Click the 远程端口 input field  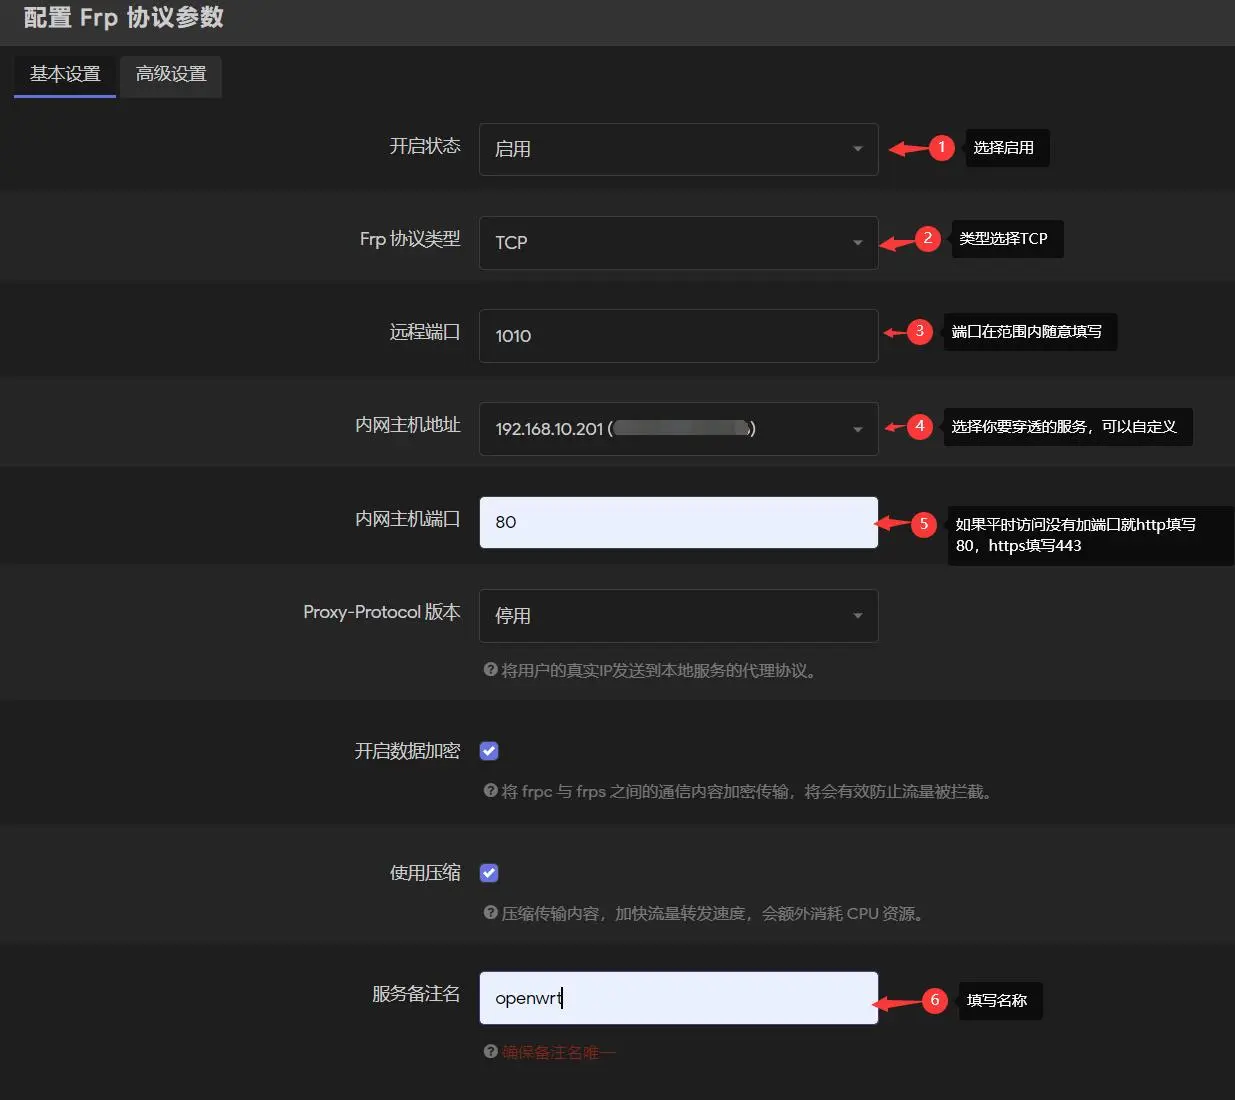point(678,336)
